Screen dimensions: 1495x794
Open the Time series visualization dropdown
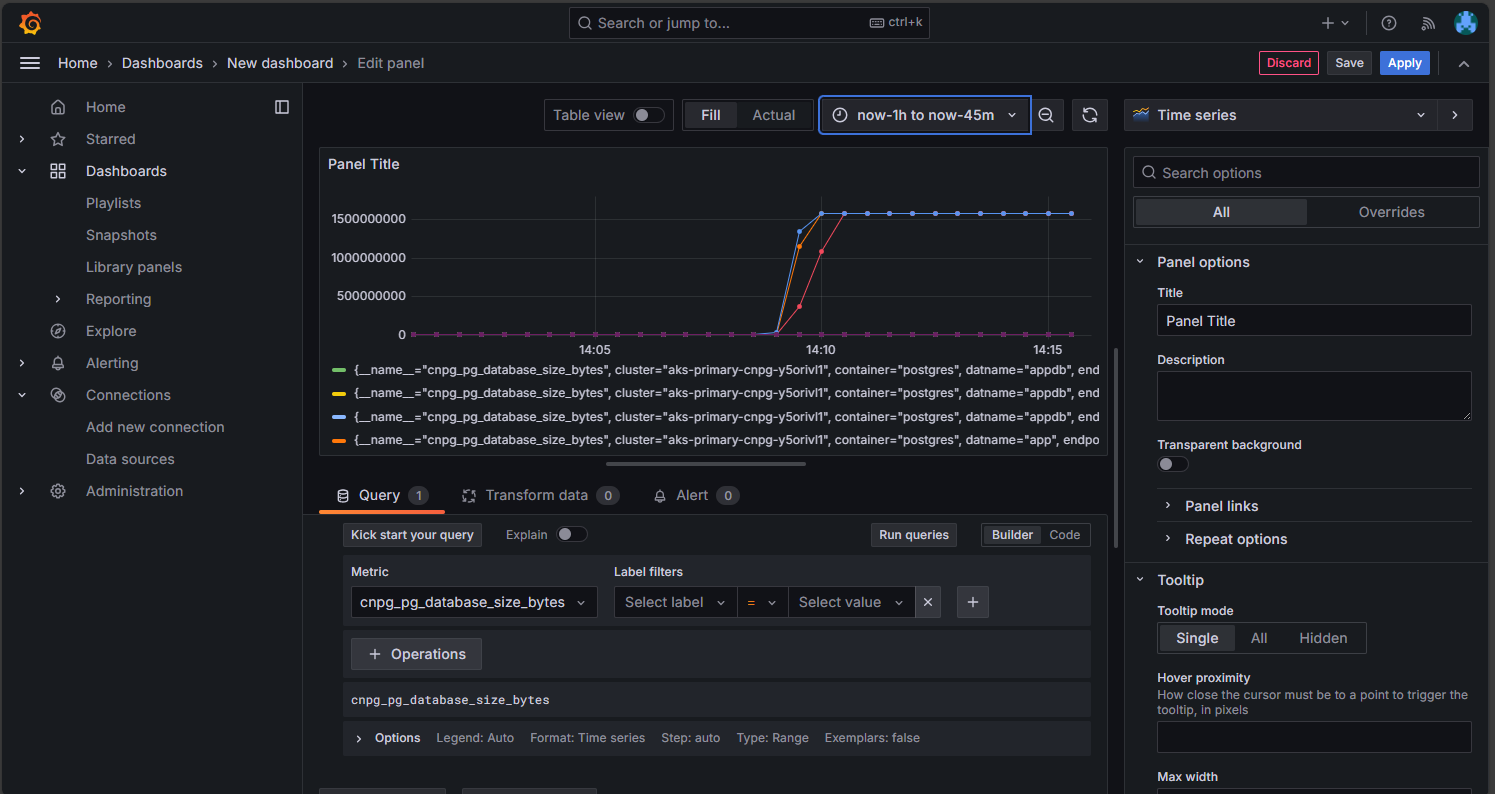click(1280, 115)
